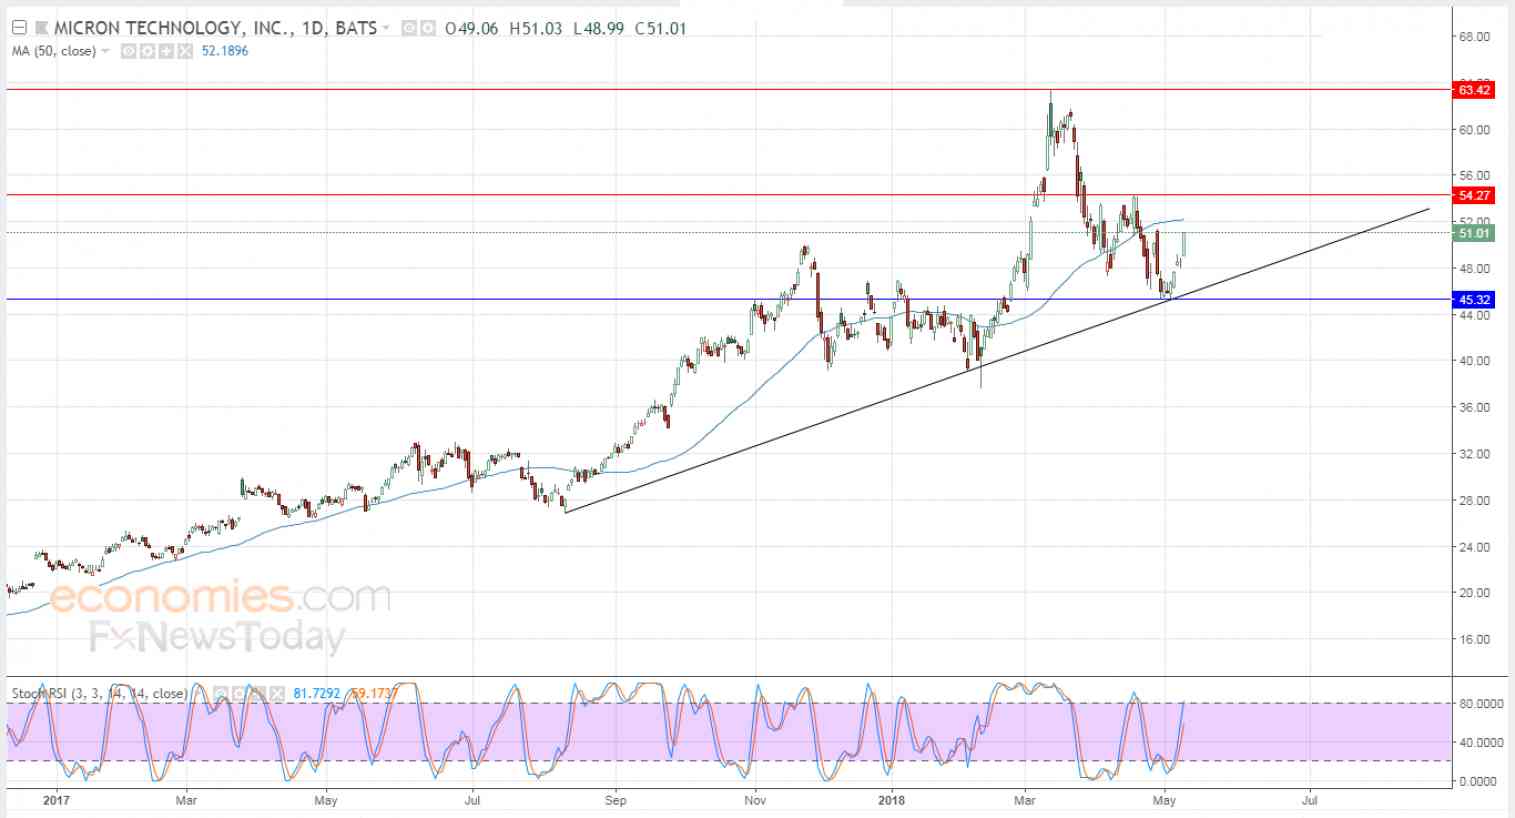Click the 51.01 current price marker
This screenshot has height=818, width=1515.
tap(1474, 233)
